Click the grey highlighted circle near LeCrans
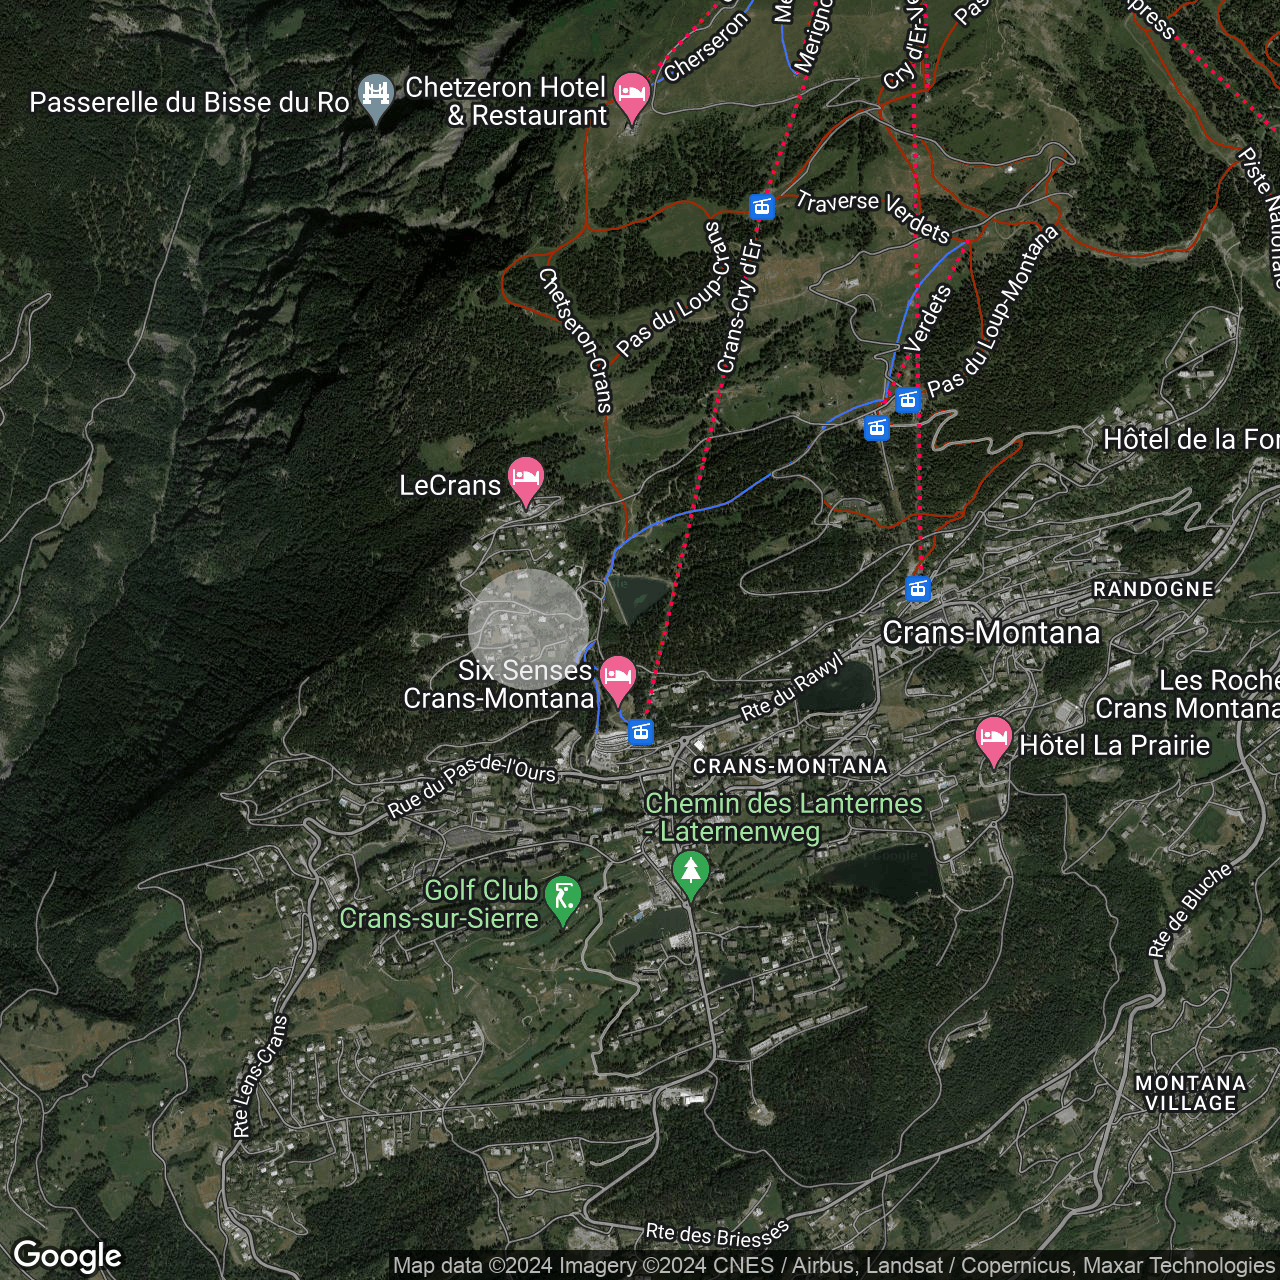This screenshot has height=1280, width=1280. (528, 629)
